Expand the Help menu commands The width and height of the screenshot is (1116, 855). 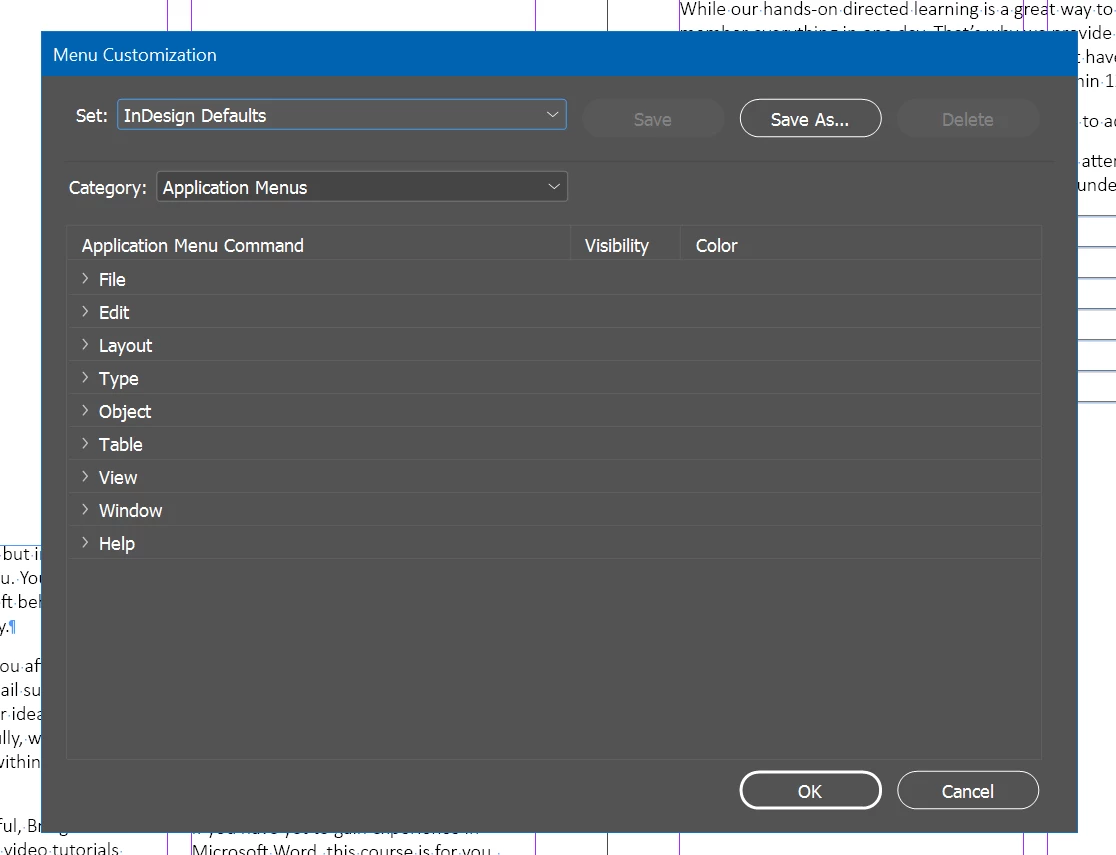coord(85,542)
